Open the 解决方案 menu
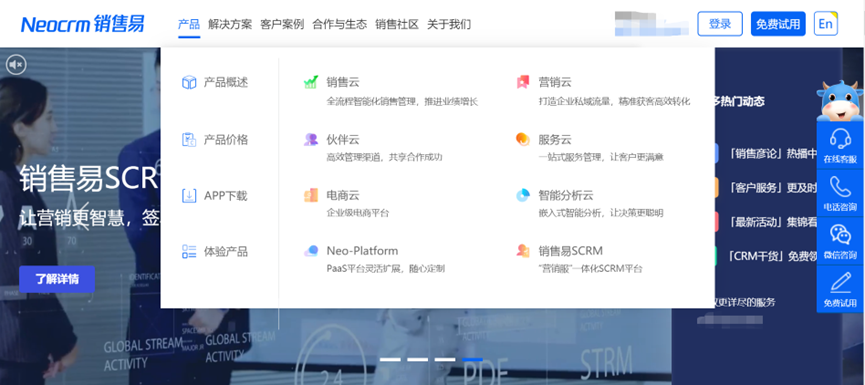The height and width of the screenshot is (385, 865). pos(230,24)
